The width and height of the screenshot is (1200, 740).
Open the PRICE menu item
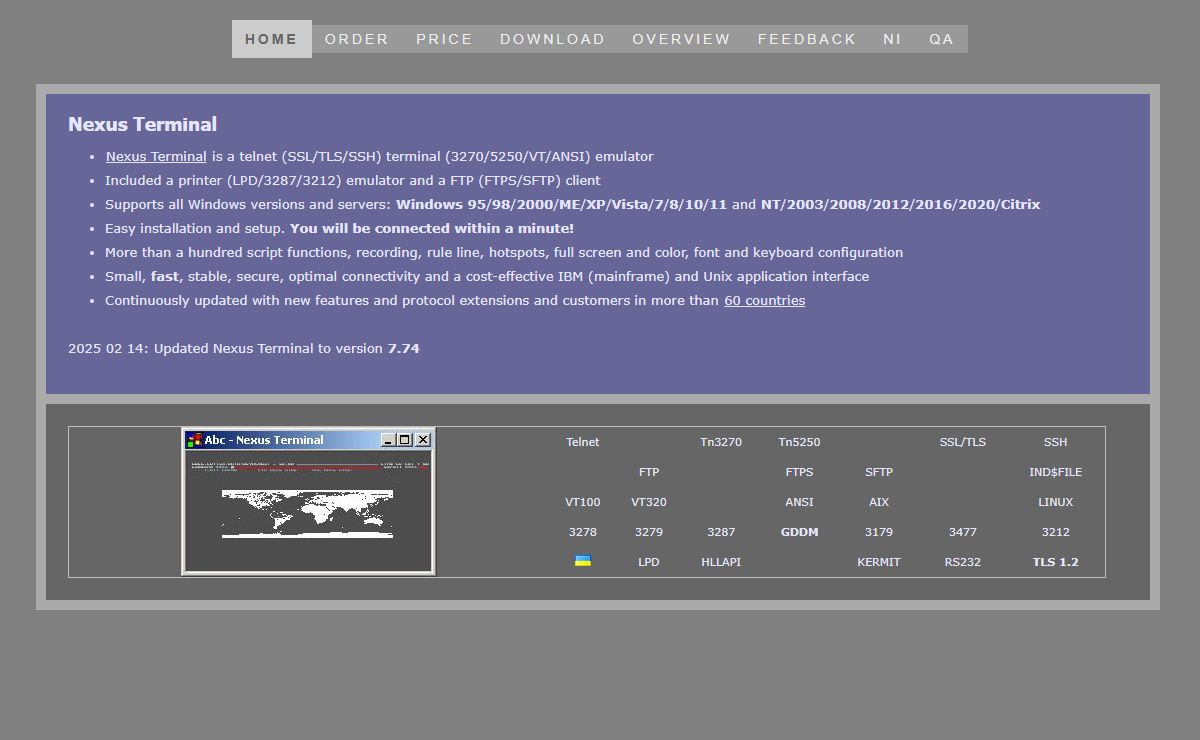coord(444,39)
